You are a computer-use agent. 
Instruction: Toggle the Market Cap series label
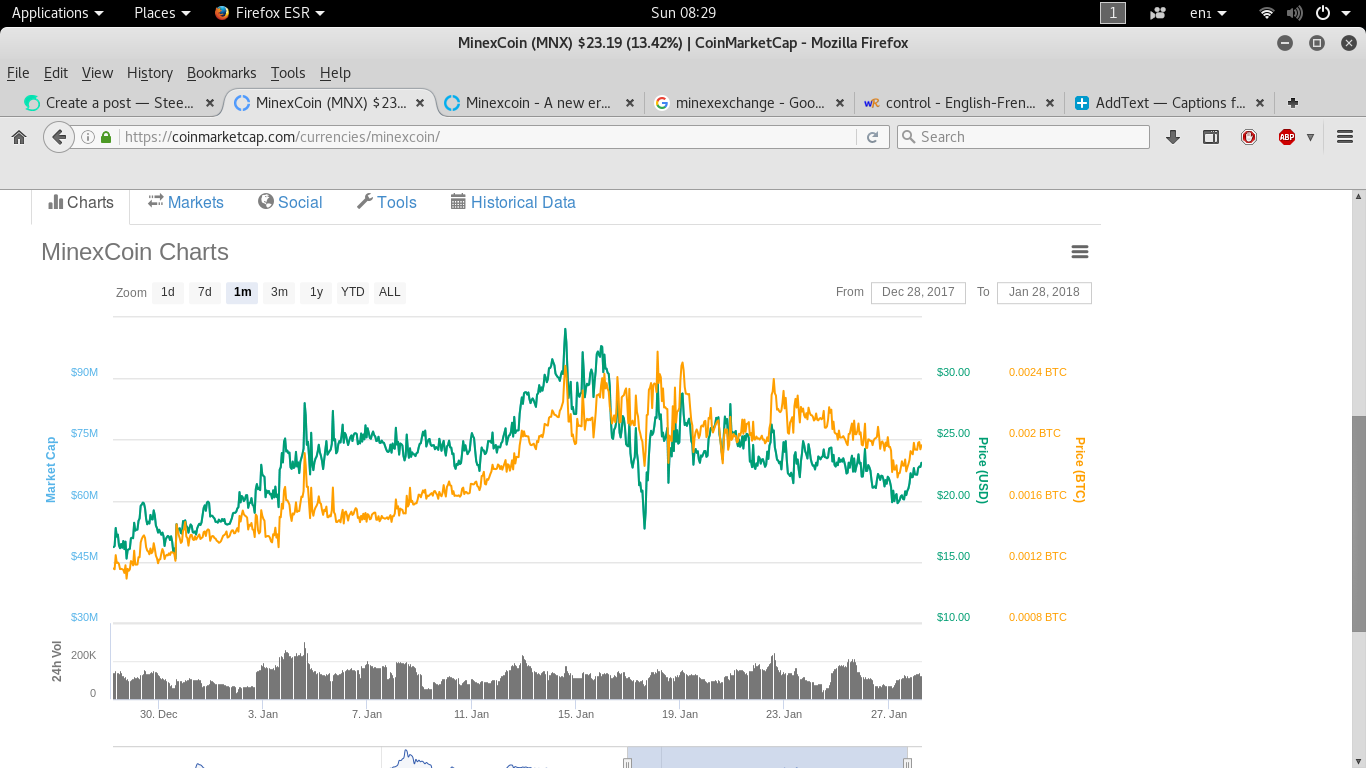click(51, 469)
